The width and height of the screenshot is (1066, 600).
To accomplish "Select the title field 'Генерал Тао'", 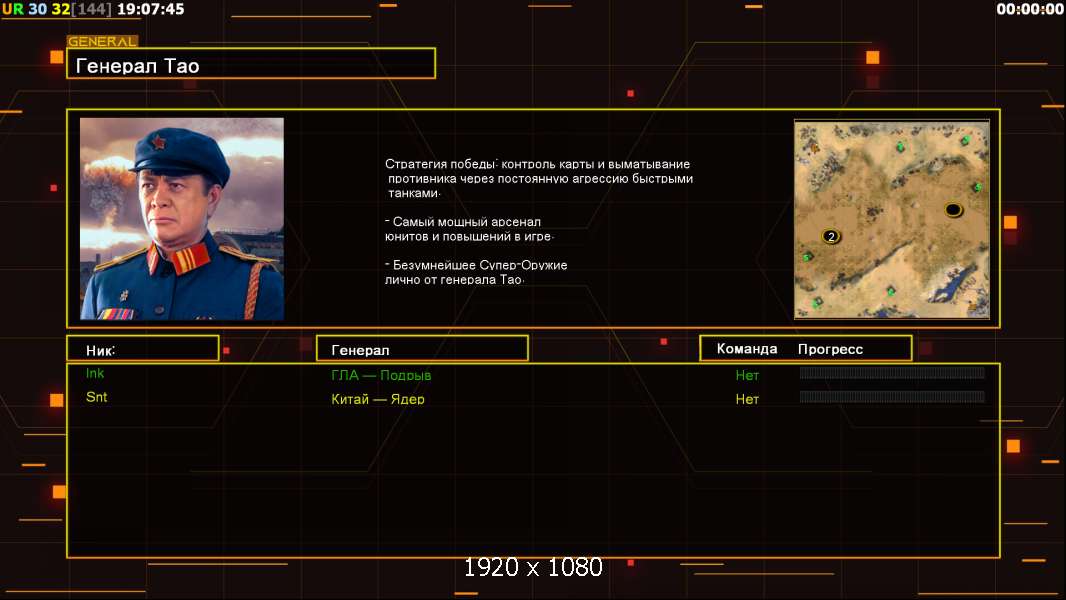I will (x=251, y=63).
